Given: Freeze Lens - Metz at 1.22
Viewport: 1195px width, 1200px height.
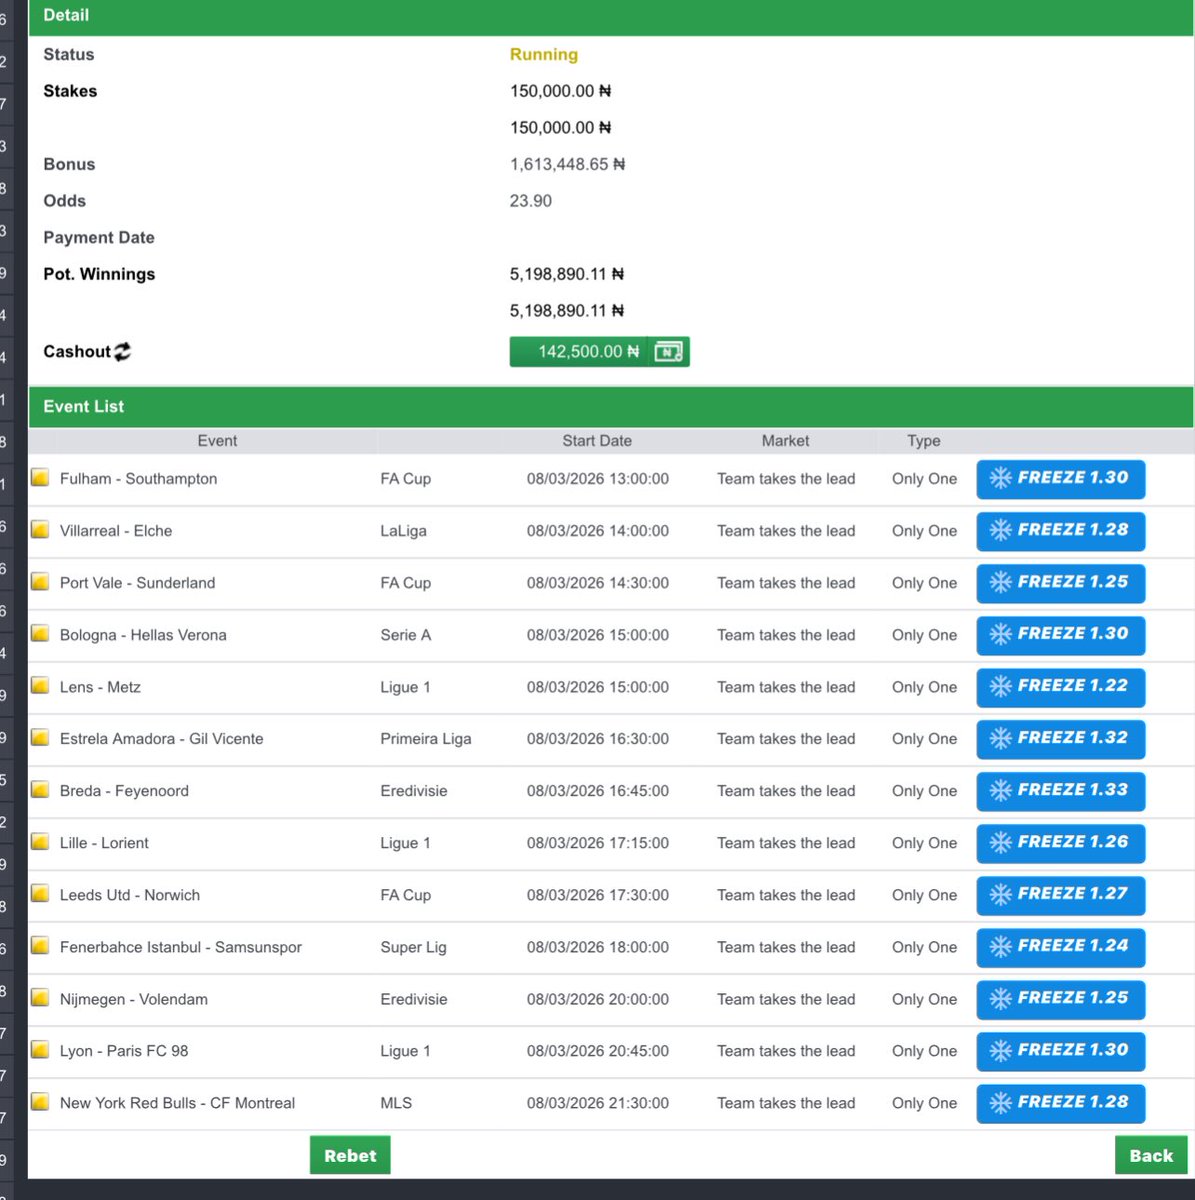Looking at the screenshot, I should click(x=1060, y=687).
